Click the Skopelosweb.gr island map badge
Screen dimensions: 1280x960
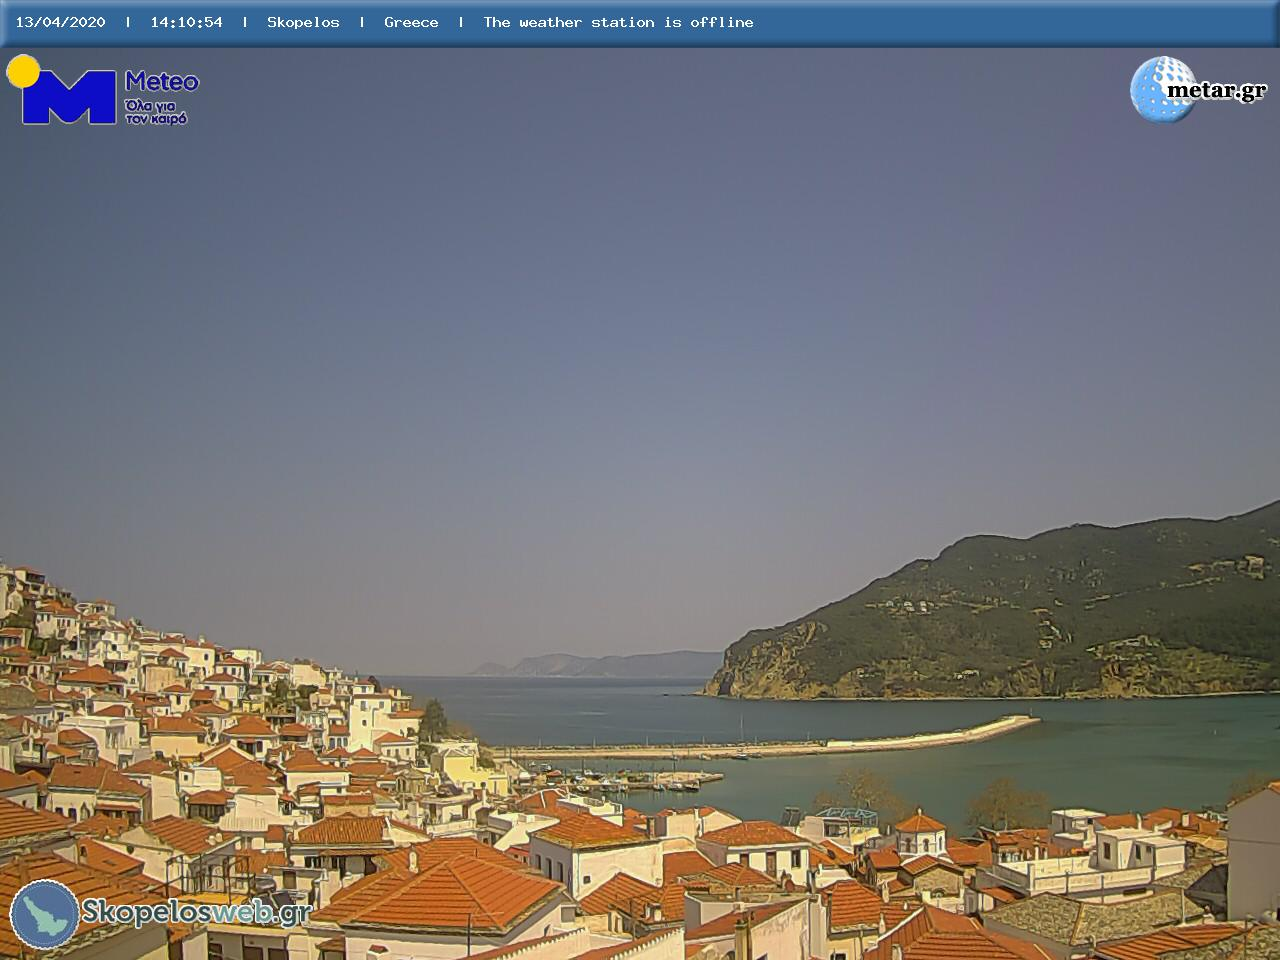(45, 914)
